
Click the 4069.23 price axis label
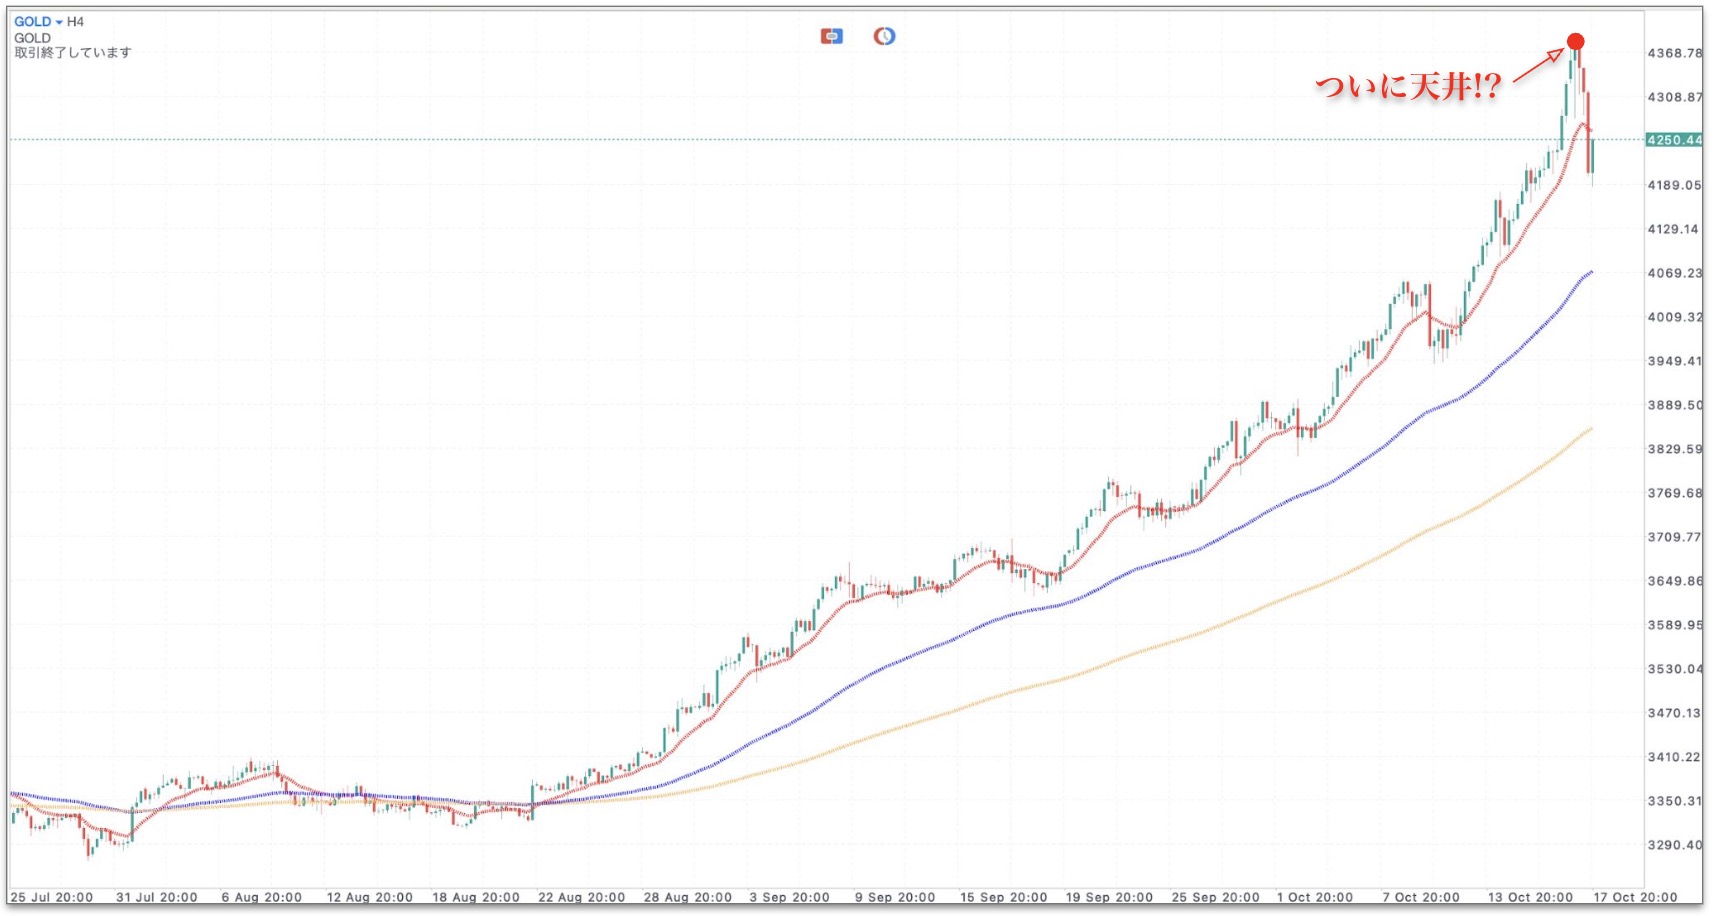pyautogui.click(x=1674, y=273)
